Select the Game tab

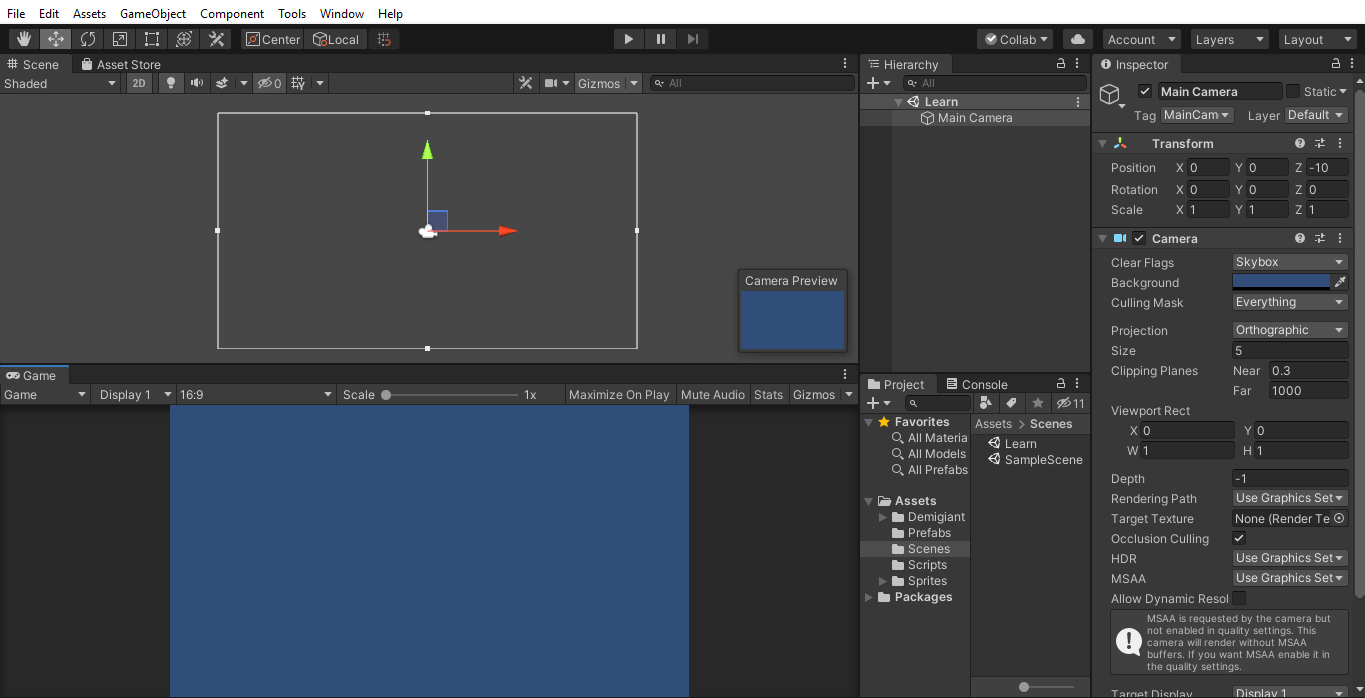click(32, 375)
